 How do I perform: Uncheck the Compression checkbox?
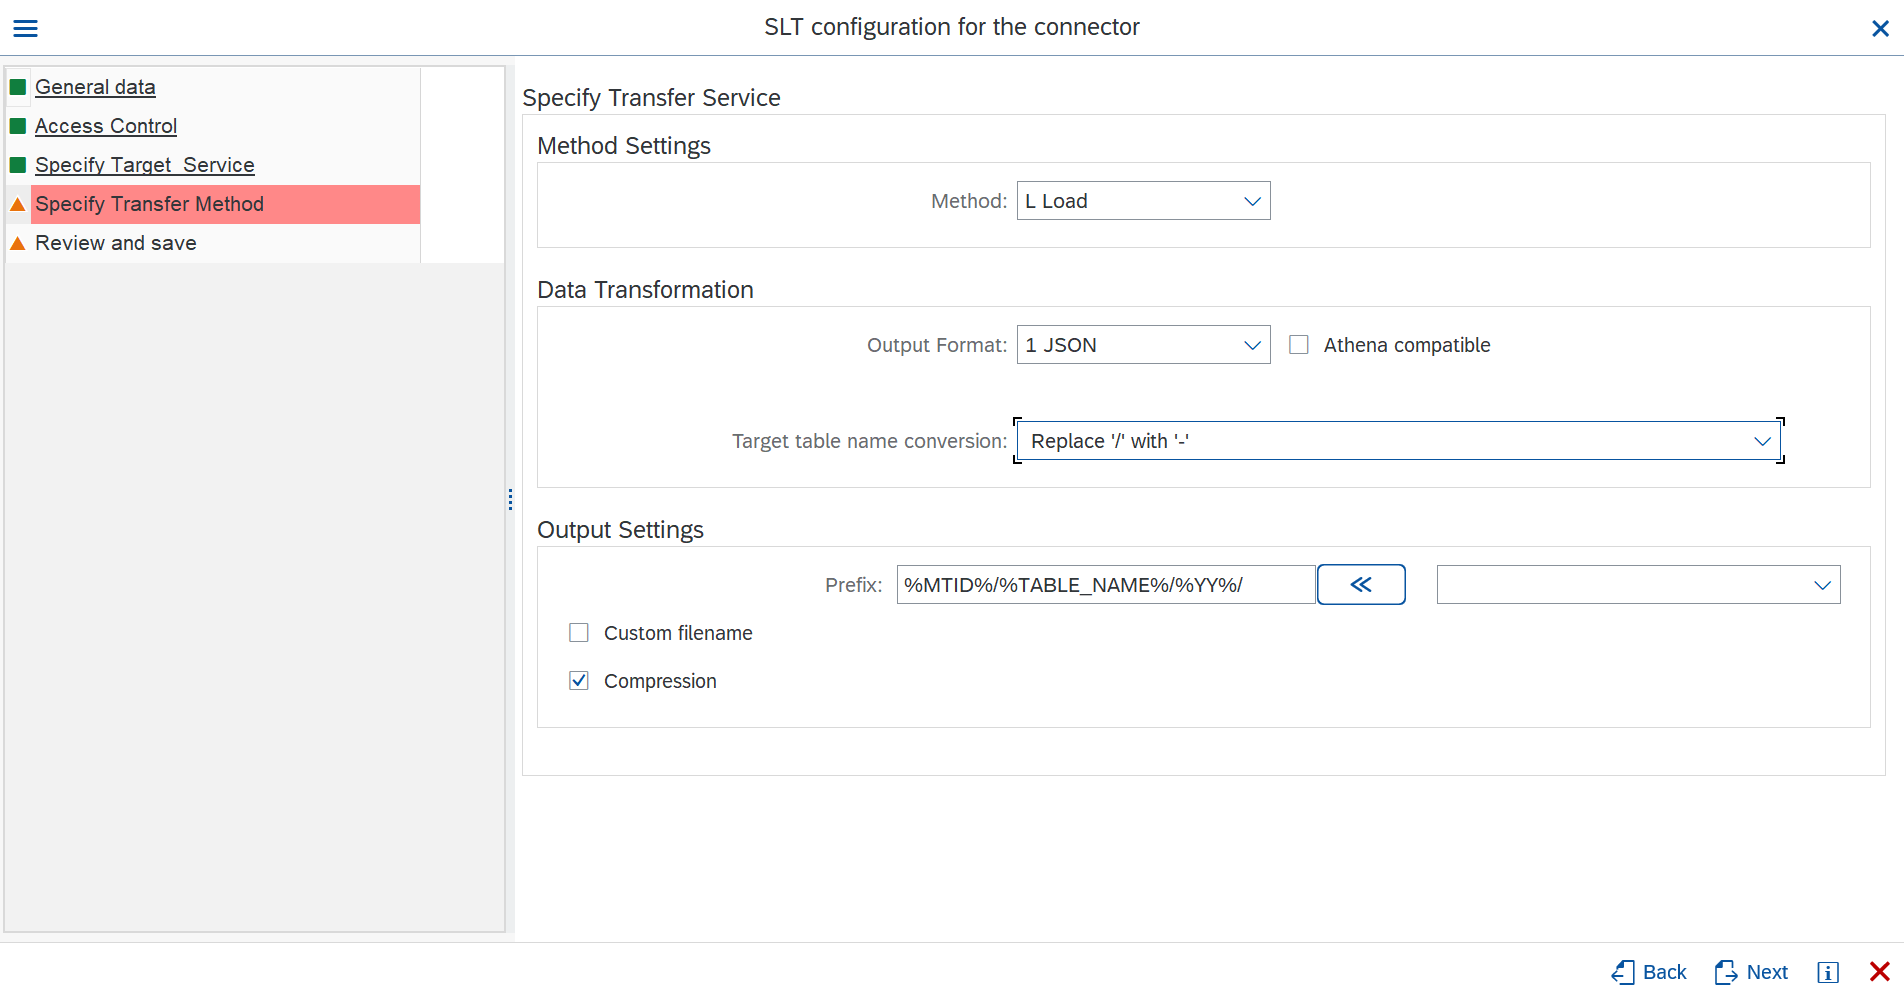click(579, 681)
